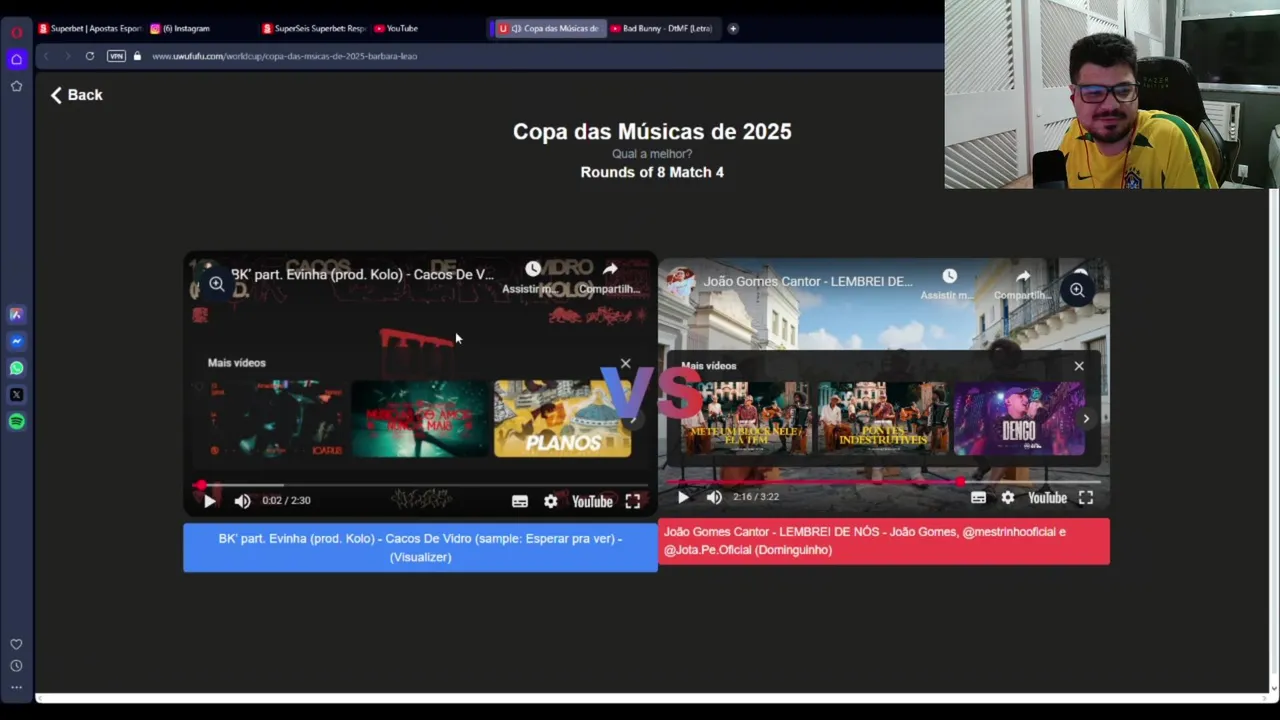Vote for João Gomes LEMBREI DE NÓS red button
The height and width of the screenshot is (720, 1280).
[x=884, y=541]
